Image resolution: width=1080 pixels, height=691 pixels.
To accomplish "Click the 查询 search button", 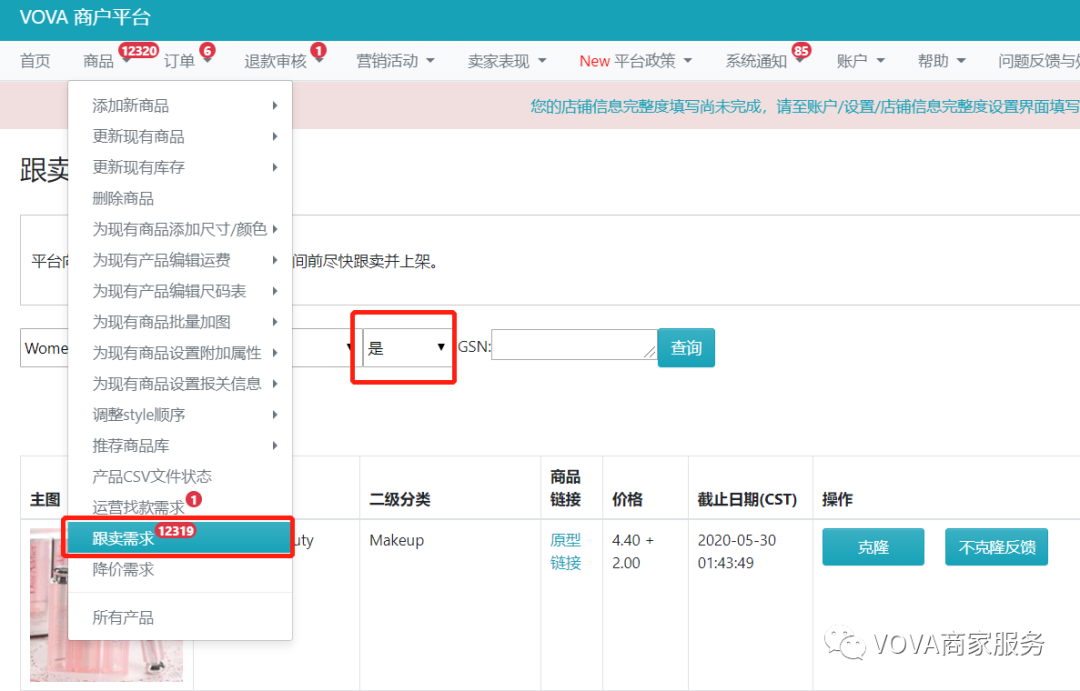I will point(686,347).
